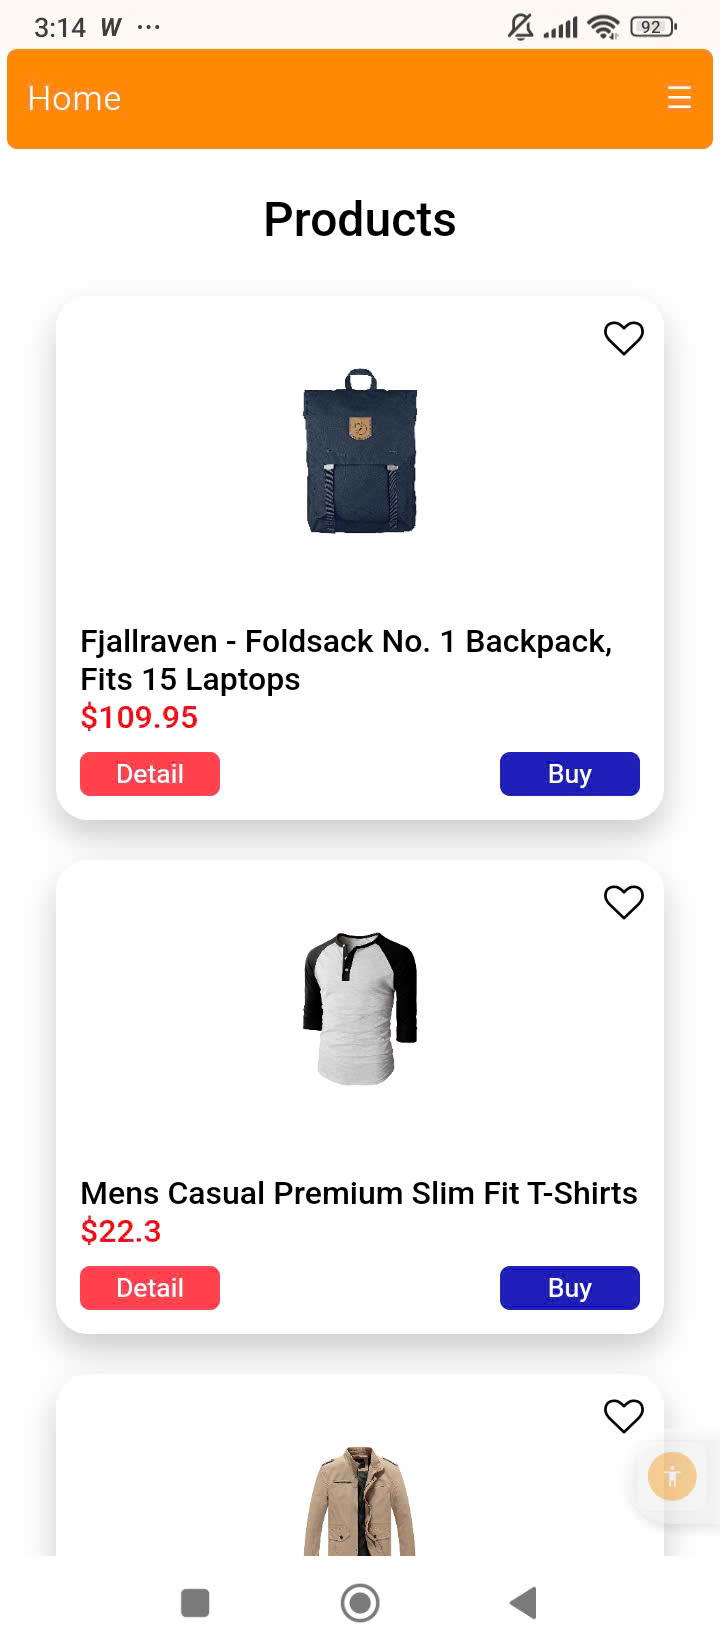
Task: Tap the battery indicator in status bar
Action: 653,27
